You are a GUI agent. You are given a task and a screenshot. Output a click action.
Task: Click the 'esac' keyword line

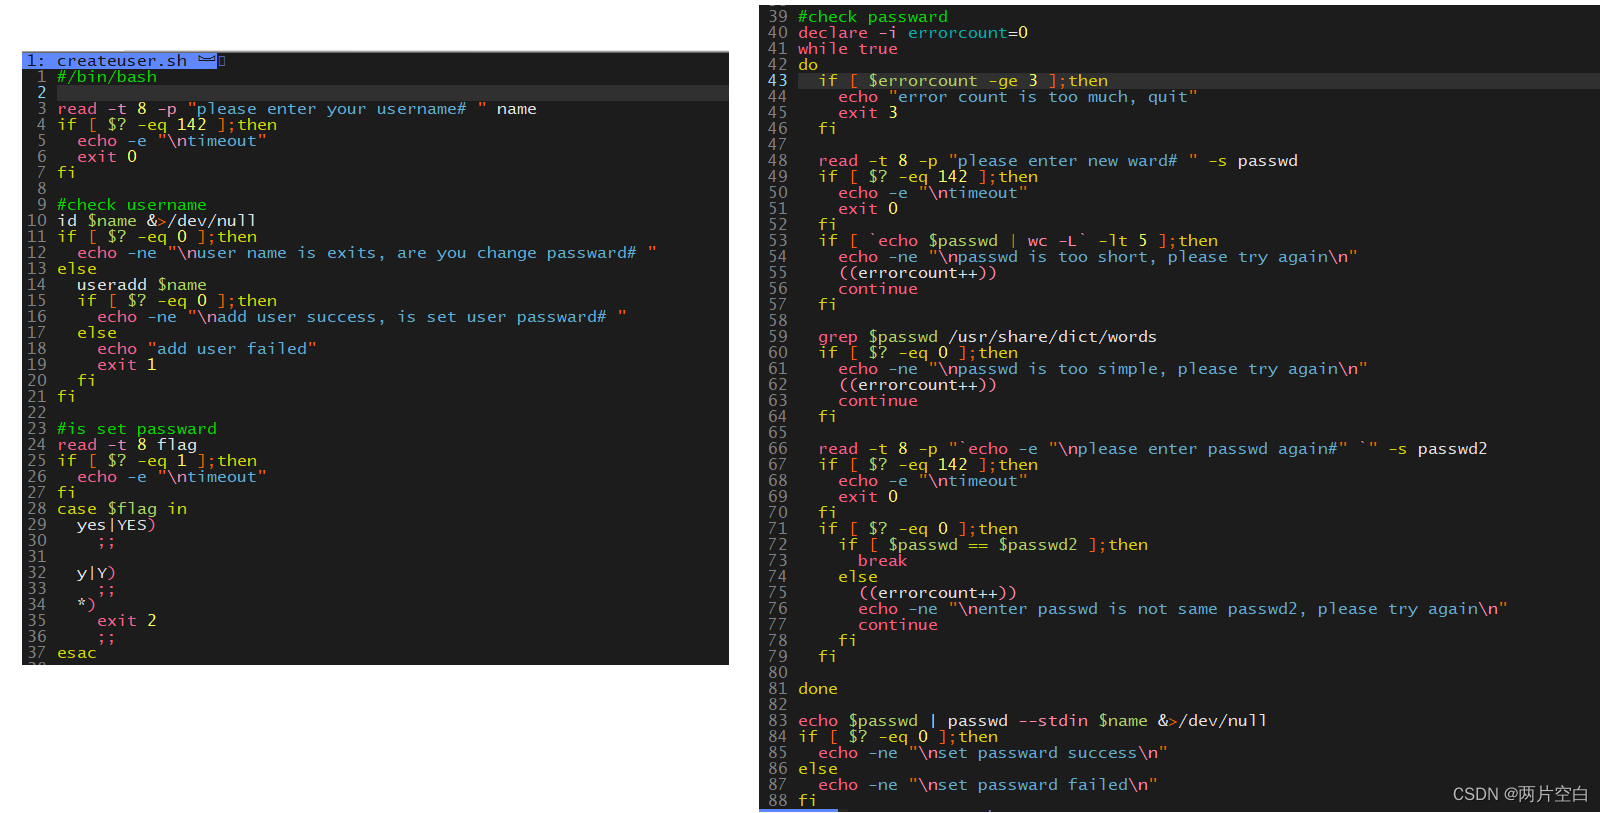click(77, 653)
